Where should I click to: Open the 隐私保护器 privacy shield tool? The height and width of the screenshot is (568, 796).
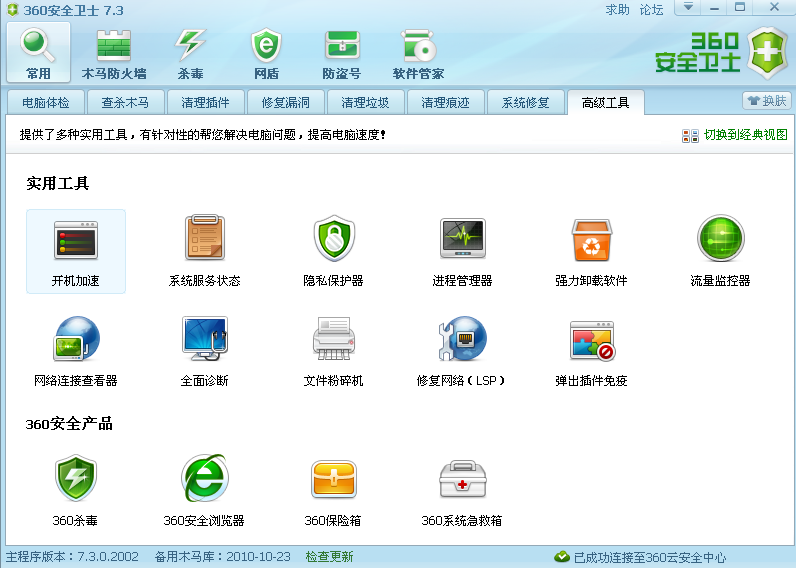334,251
